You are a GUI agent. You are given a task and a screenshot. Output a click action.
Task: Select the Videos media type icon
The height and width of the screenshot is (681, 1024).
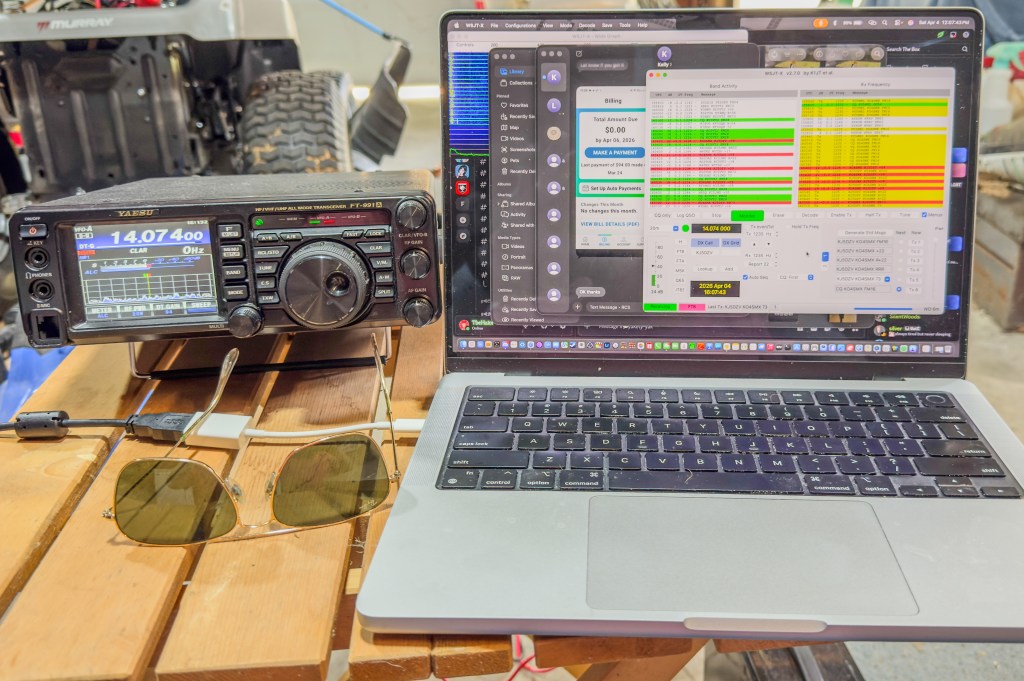pyautogui.click(x=505, y=245)
